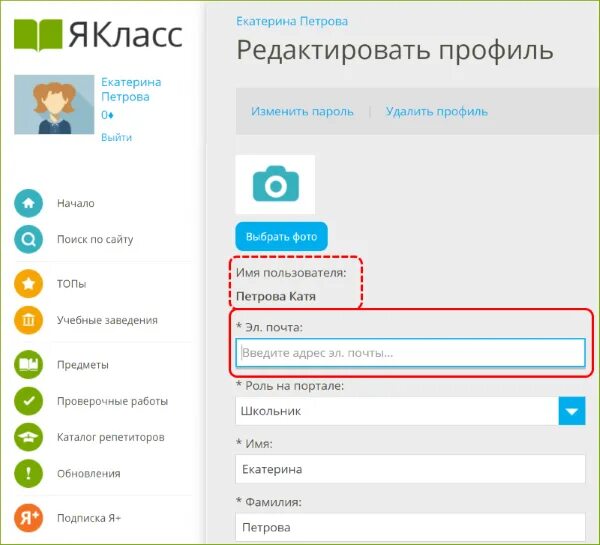The height and width of the screenshot is (545, 600).
Task: Open Каталог репетиторов section
Action: tap(111, 437)
